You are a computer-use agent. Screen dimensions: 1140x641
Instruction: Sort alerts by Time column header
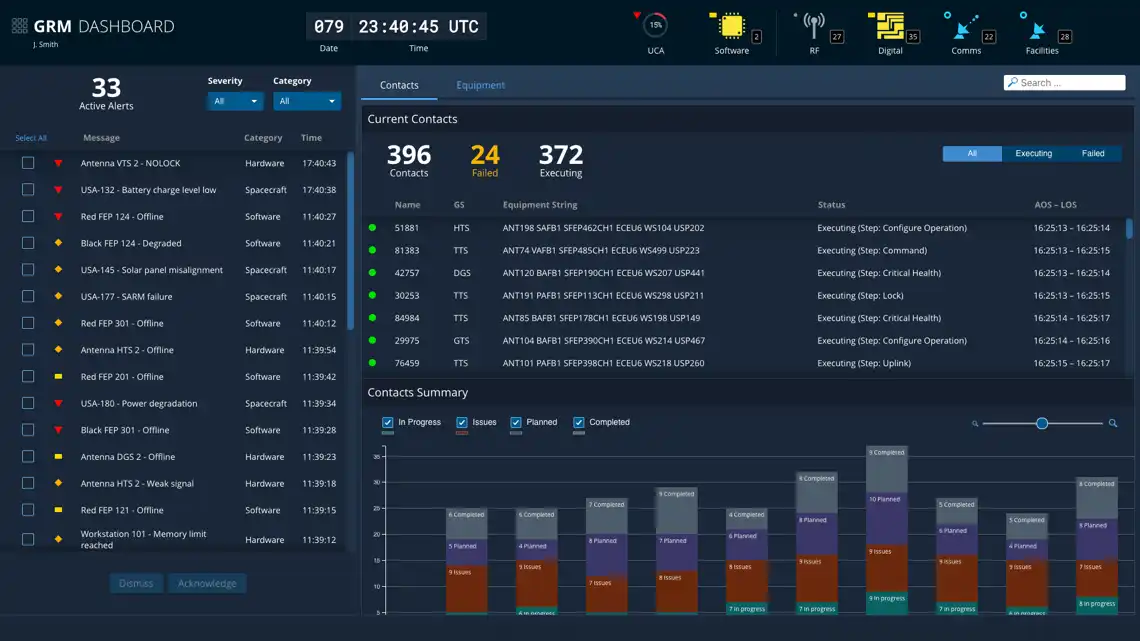(x=311, y=138)
